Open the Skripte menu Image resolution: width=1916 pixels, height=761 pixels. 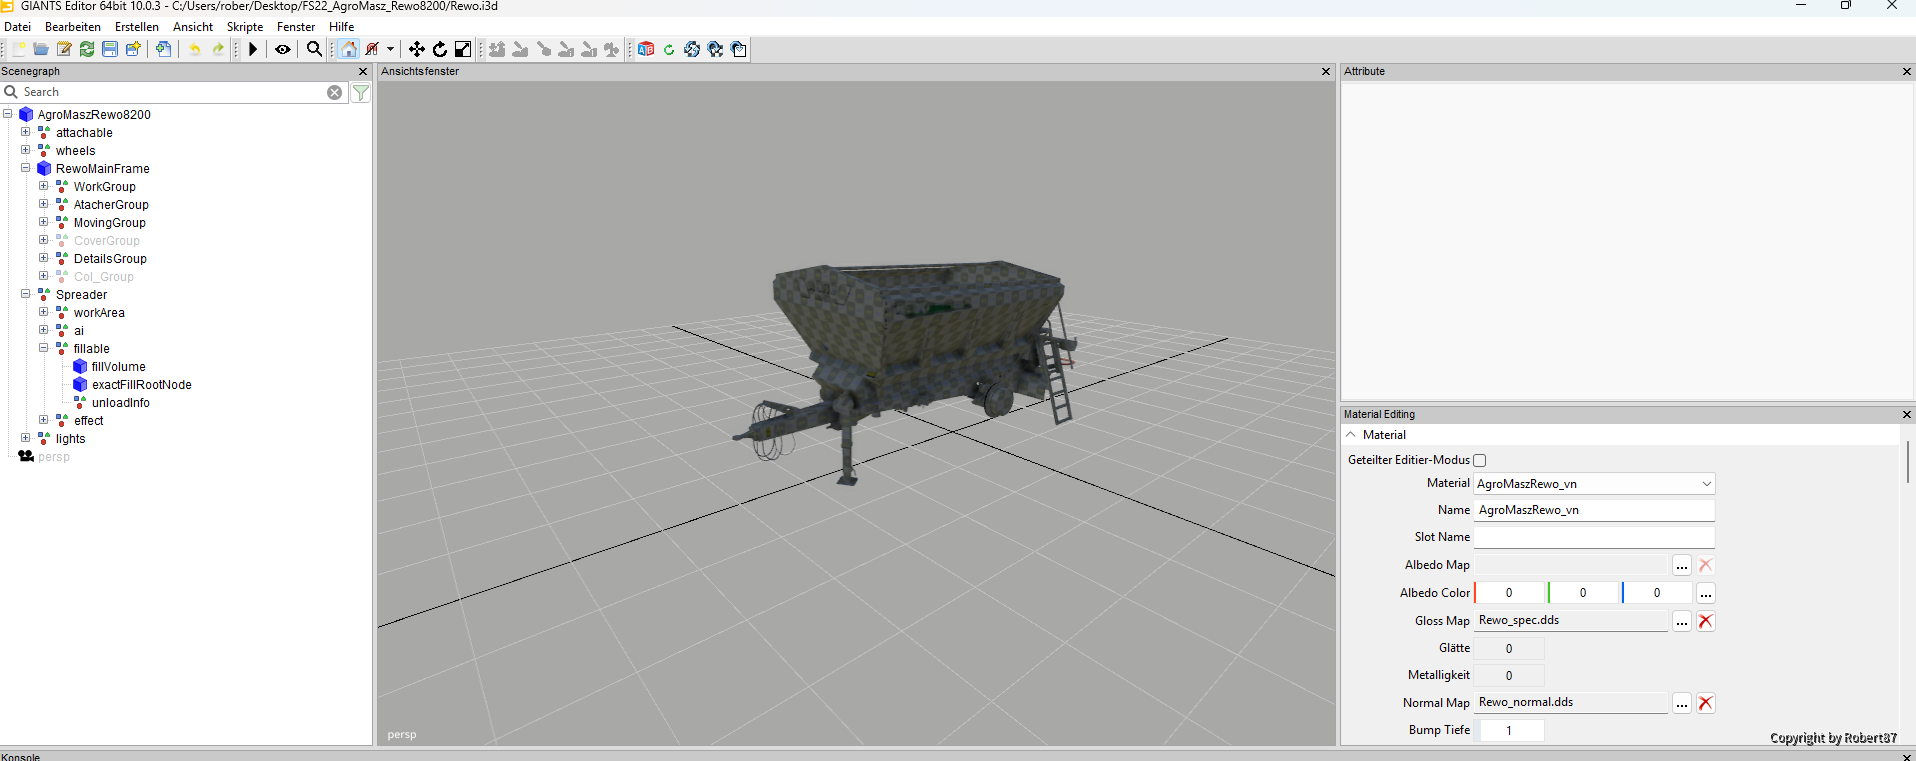coord(245,27)
